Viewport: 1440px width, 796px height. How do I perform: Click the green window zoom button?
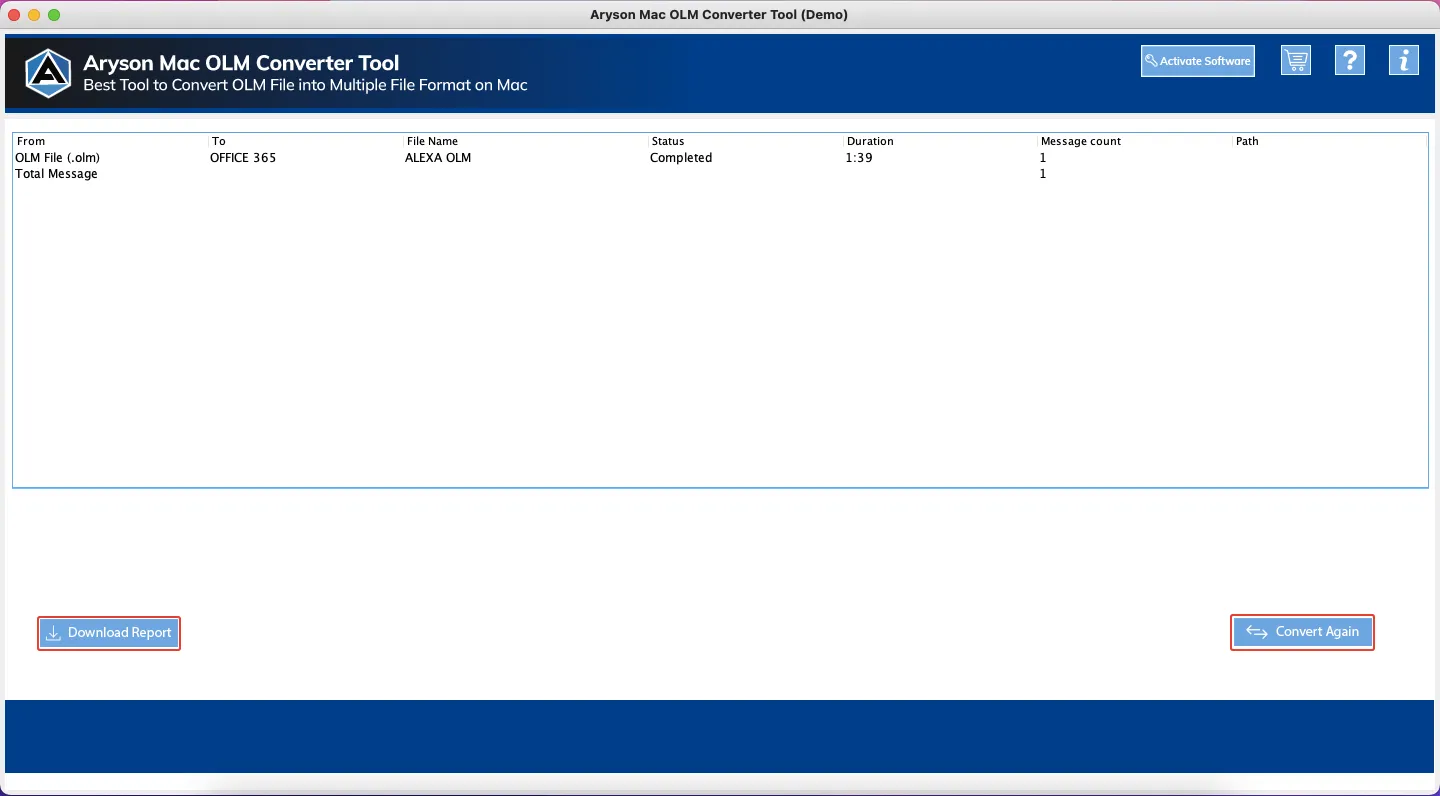pyautogui.click(x=54, y=15)
